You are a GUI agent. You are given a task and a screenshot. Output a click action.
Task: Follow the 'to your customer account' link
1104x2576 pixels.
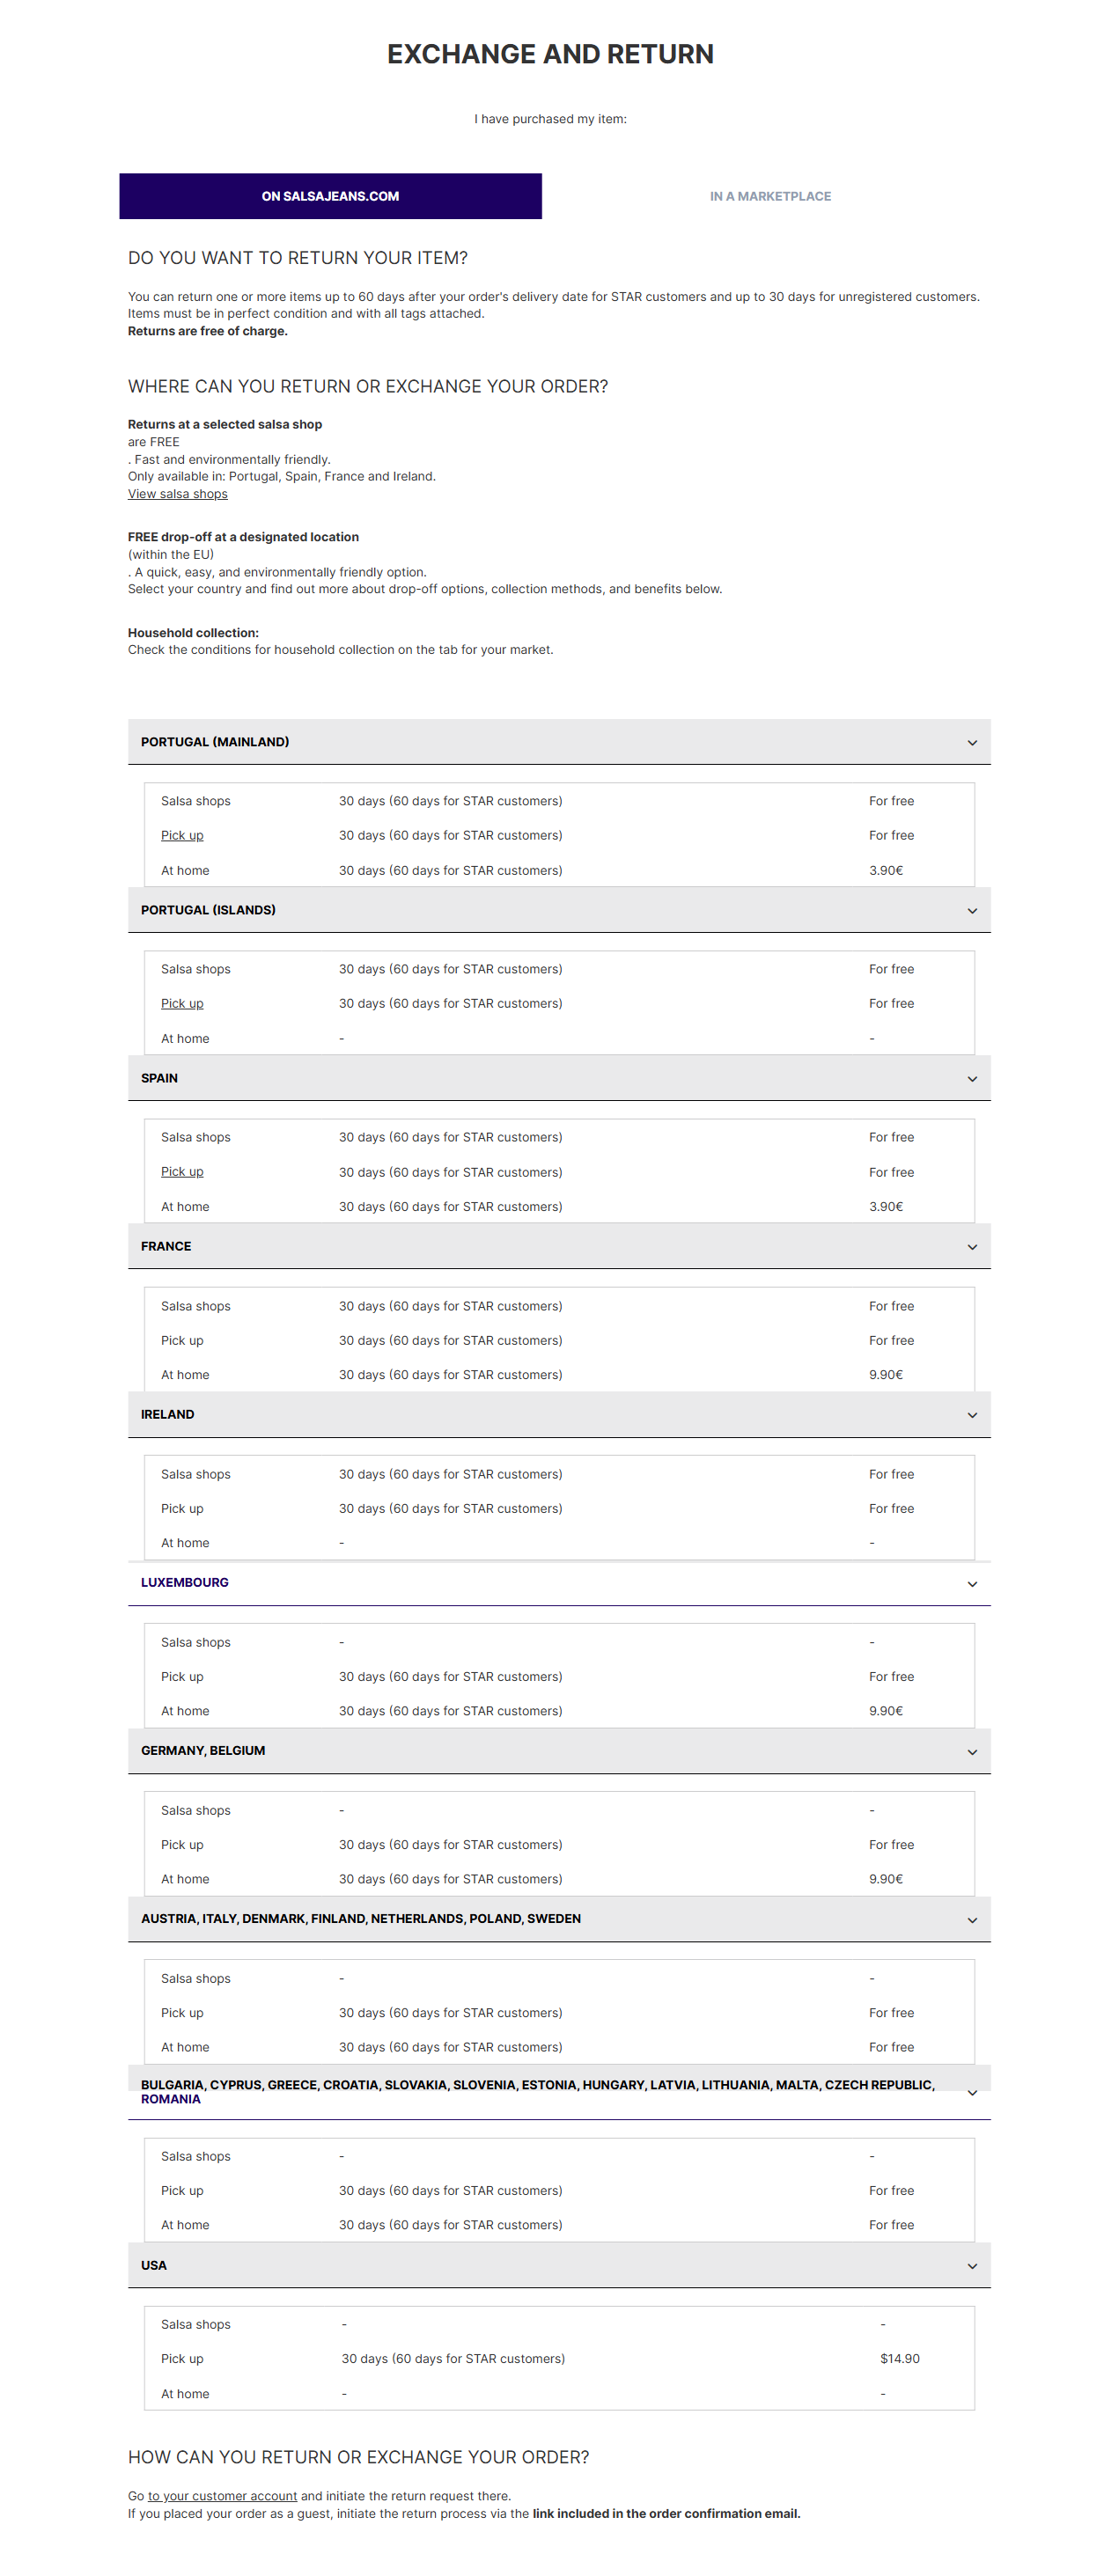pyautogui.click(x=222, y=2496)
